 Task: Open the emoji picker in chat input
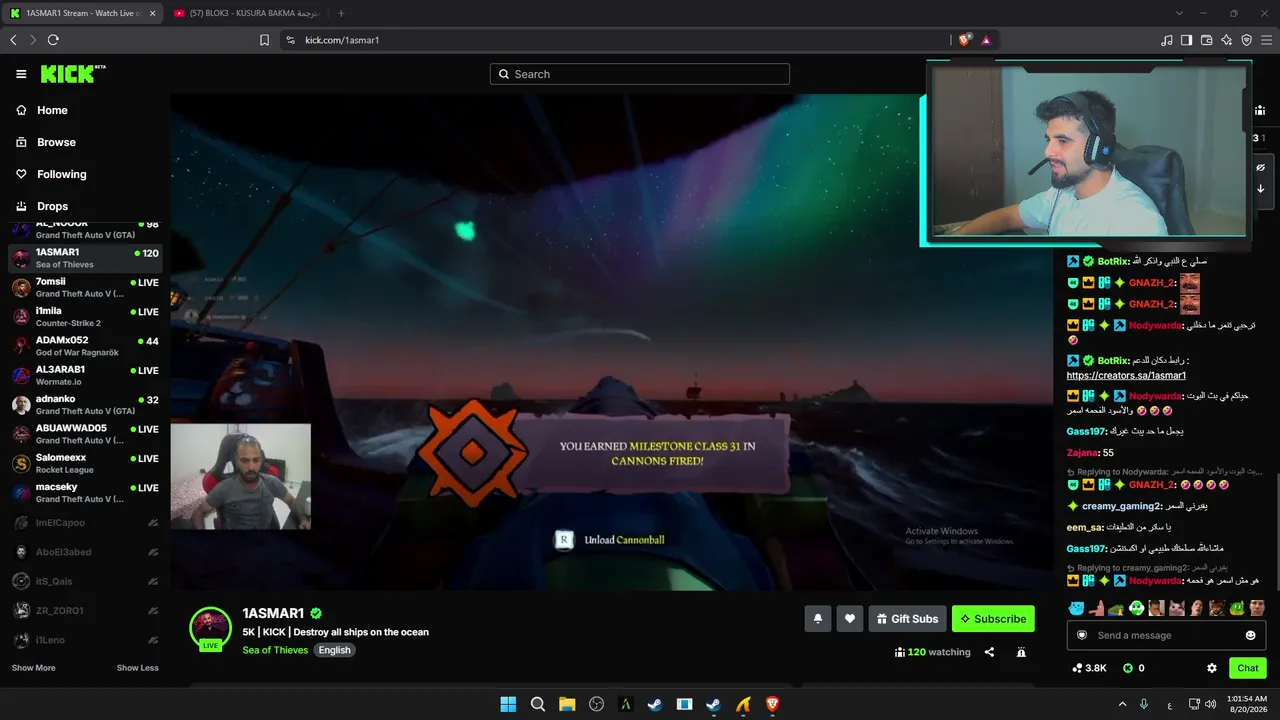(1250, 635)
